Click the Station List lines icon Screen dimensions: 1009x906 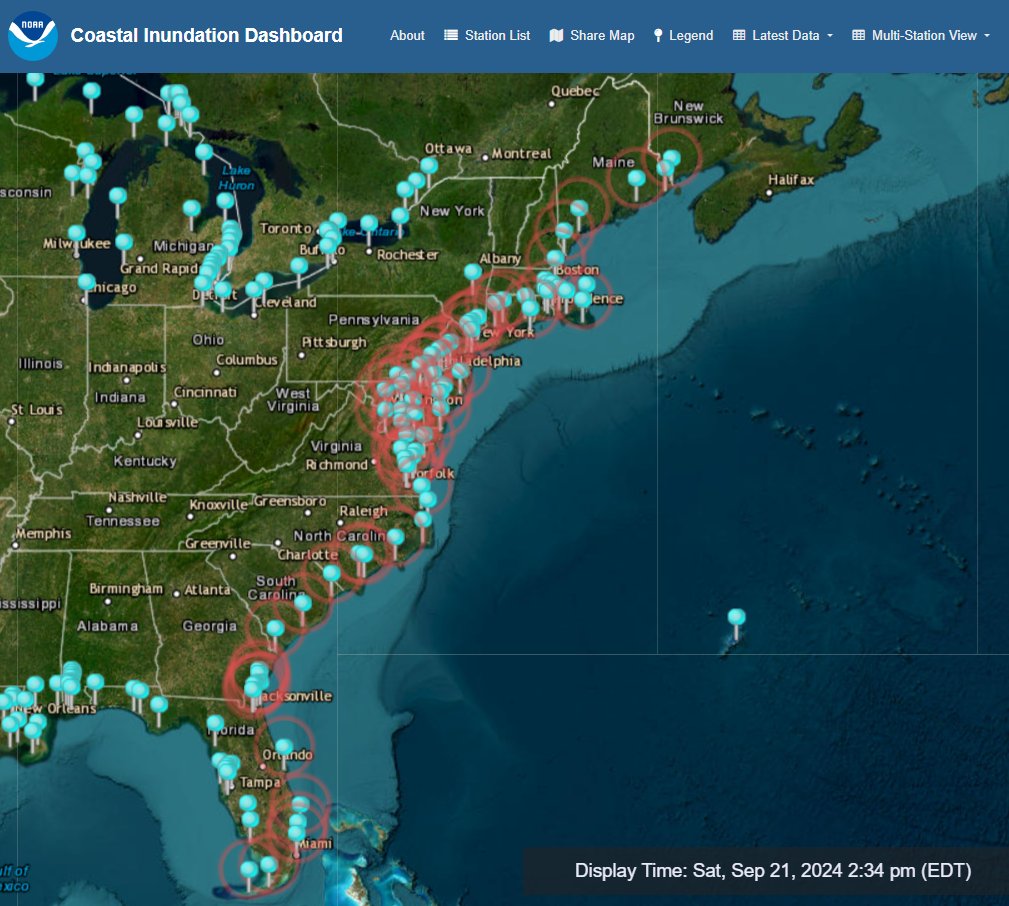coord(451,35)
